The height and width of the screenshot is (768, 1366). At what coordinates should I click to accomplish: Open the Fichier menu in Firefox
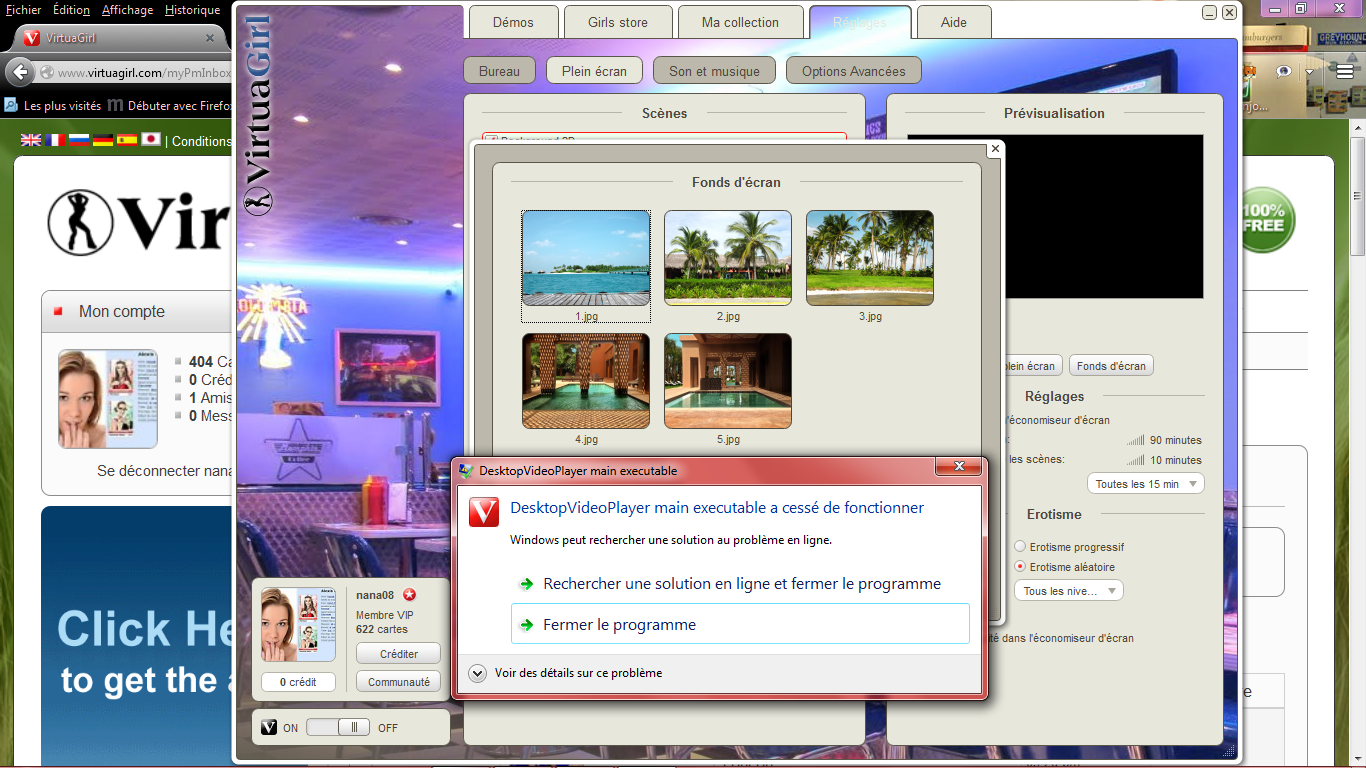click(24, 10)
